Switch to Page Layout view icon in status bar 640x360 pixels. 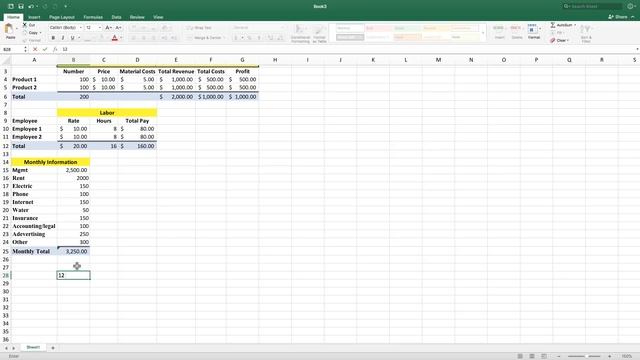[532, 356]
